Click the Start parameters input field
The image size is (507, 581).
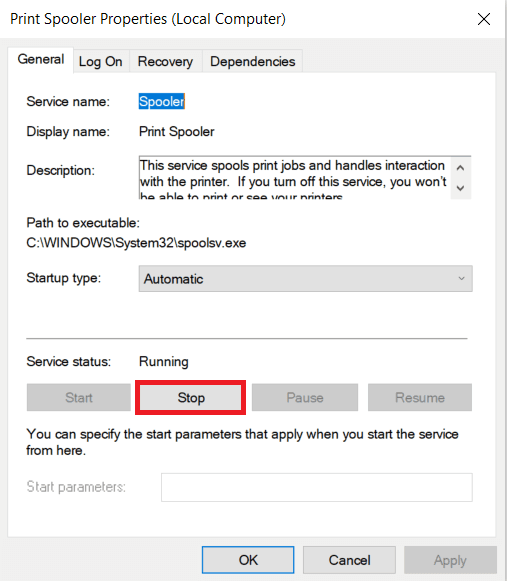click(317, 487)
